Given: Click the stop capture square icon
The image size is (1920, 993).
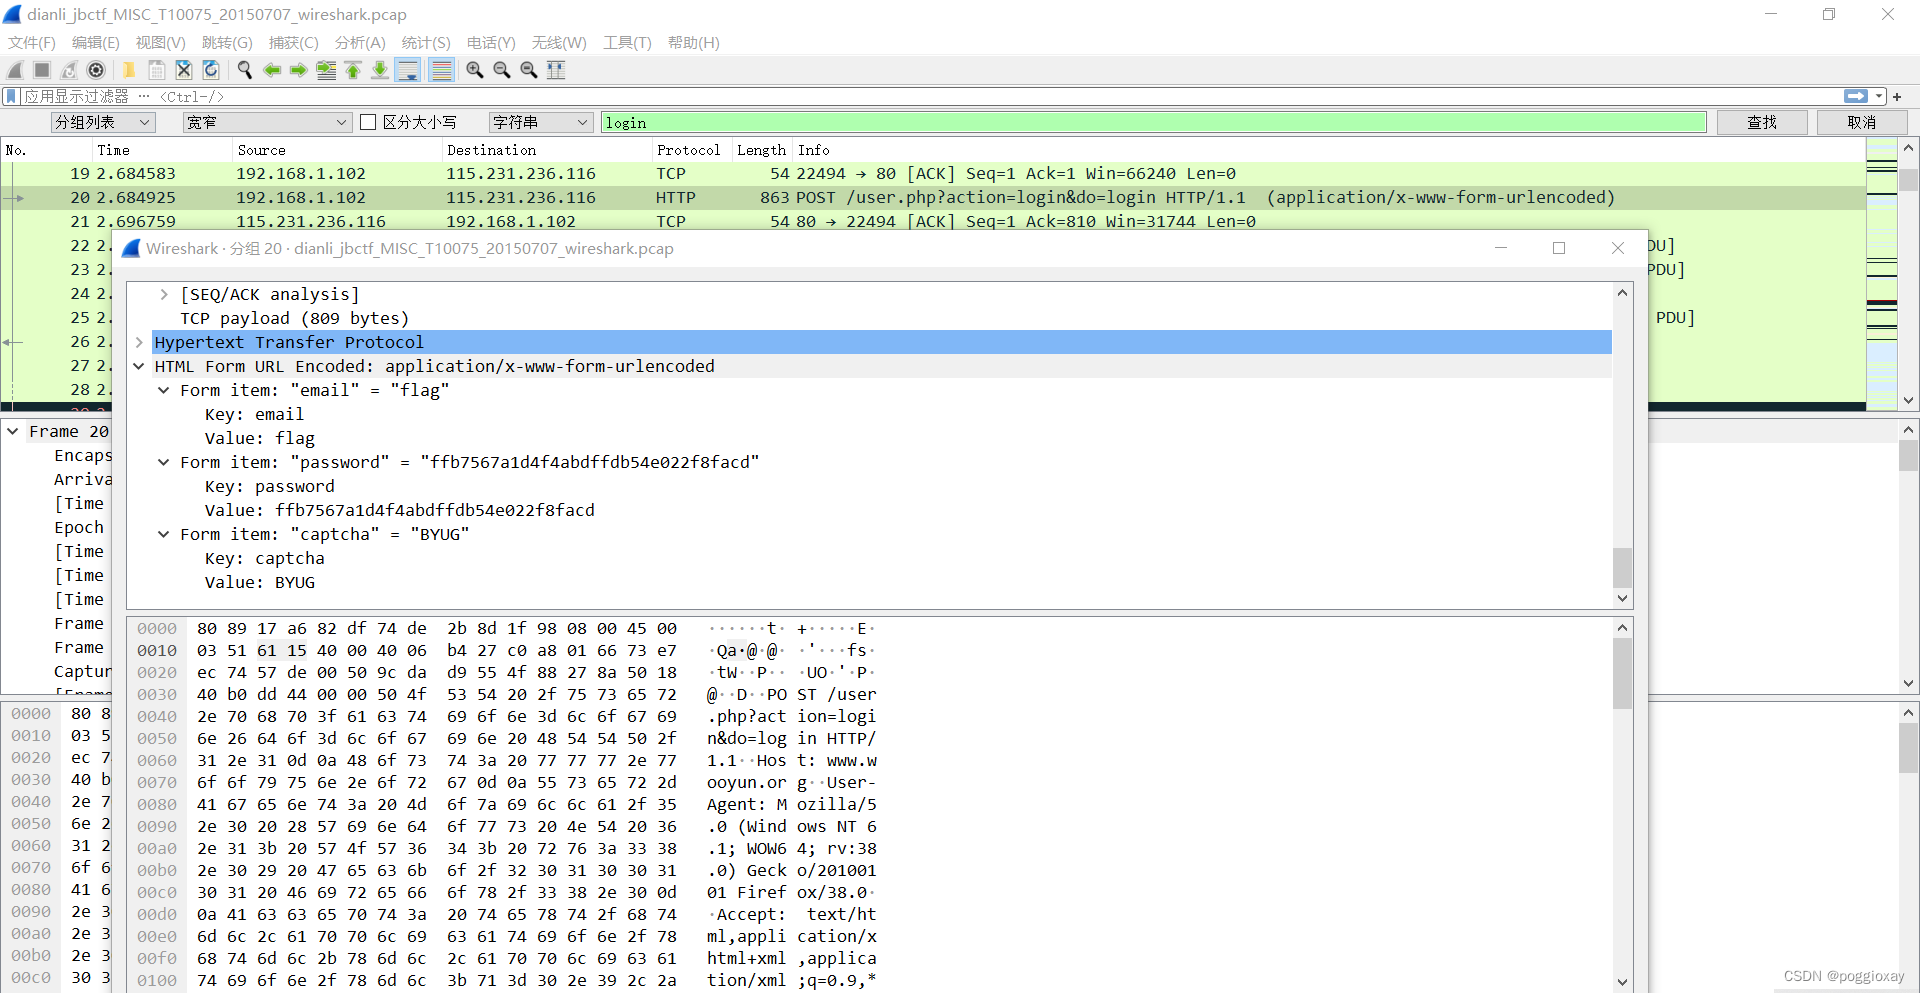Looking at the screenshot, I should pyautogui.click(x=42, y=70).
